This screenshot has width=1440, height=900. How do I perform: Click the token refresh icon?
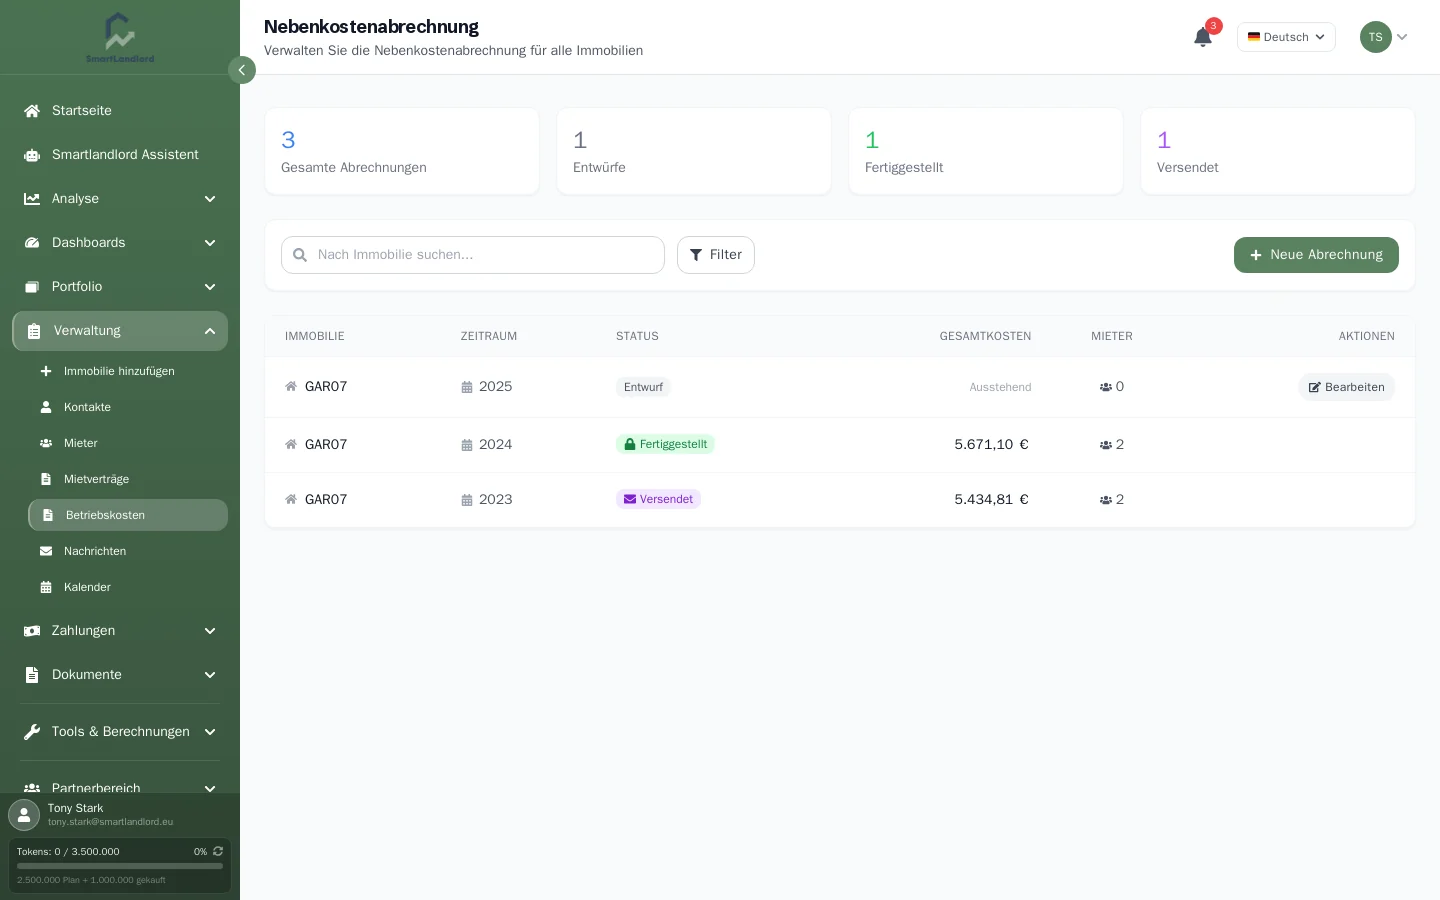pos(218,851)
